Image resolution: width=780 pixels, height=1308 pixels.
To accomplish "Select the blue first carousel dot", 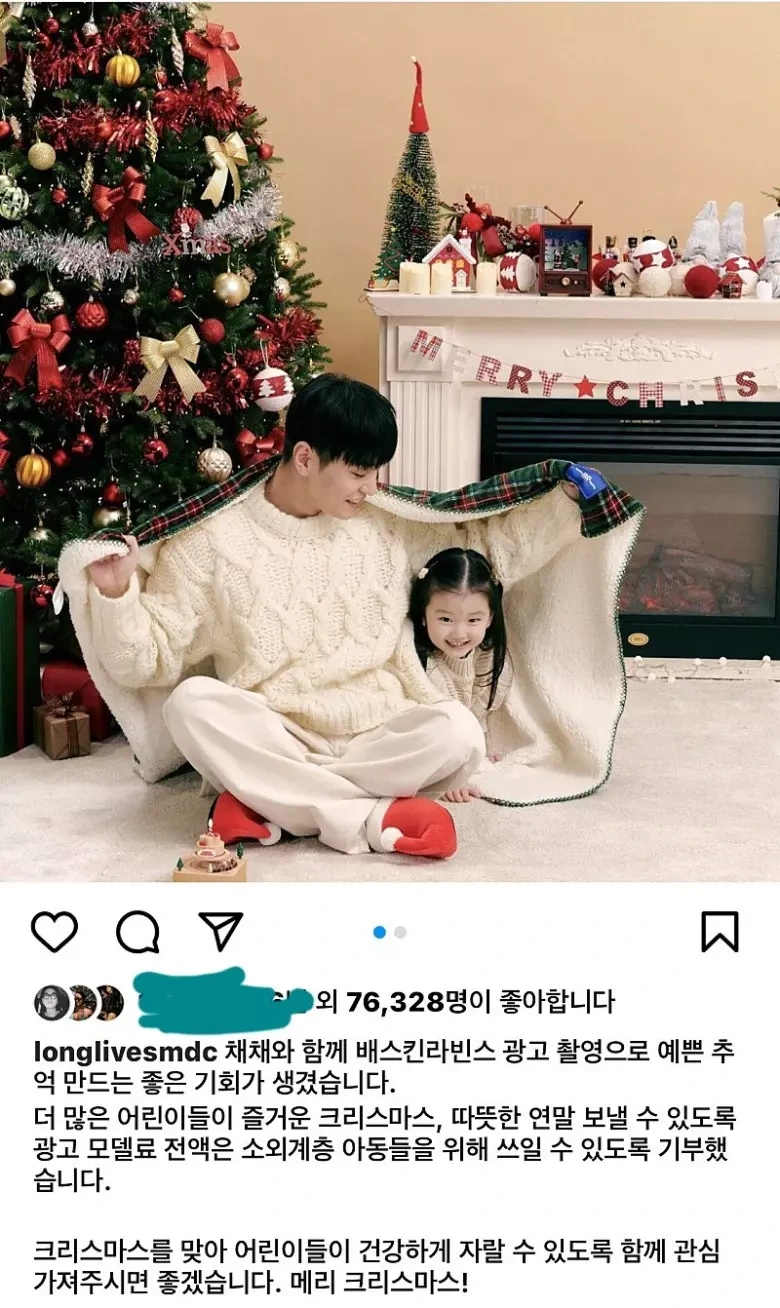I will click(380, 932).
